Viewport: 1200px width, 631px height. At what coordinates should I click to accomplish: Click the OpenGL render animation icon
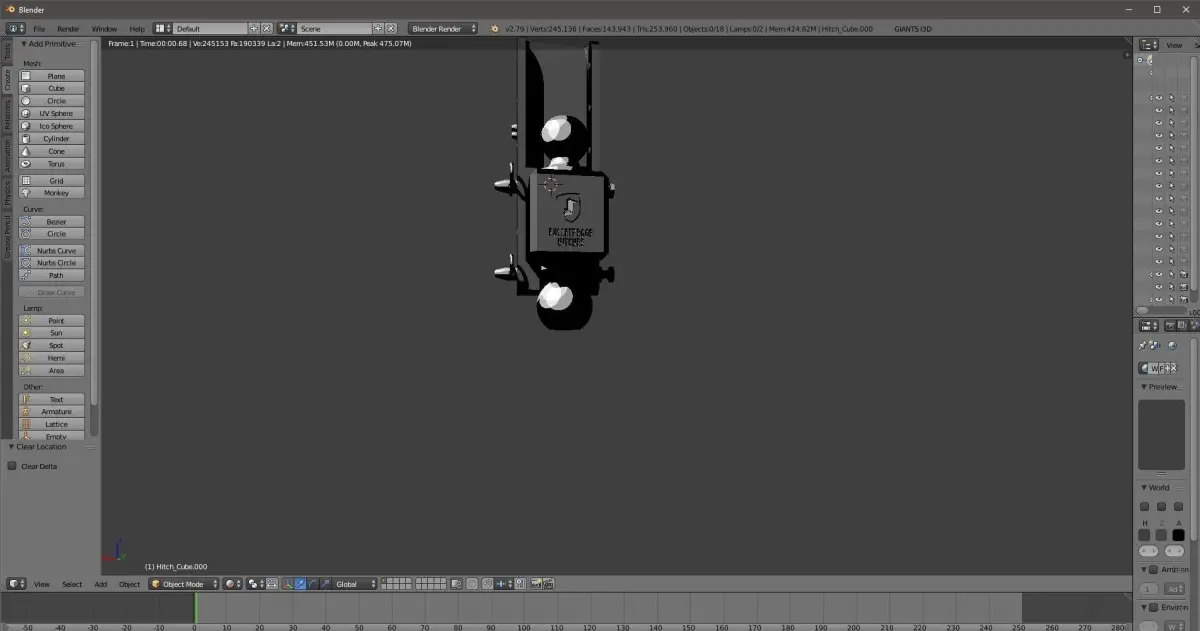point(549,584)
